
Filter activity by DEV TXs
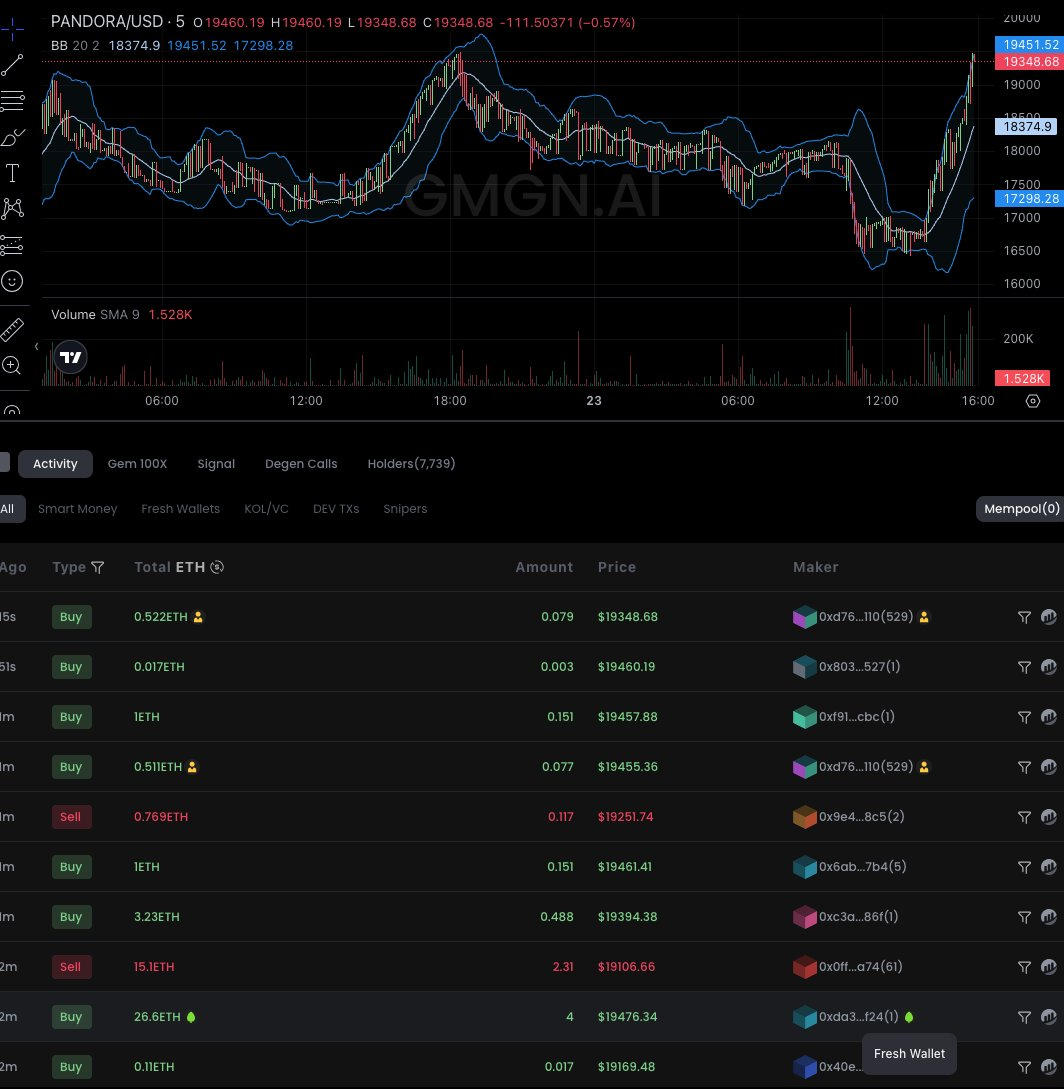click(335, 509)
